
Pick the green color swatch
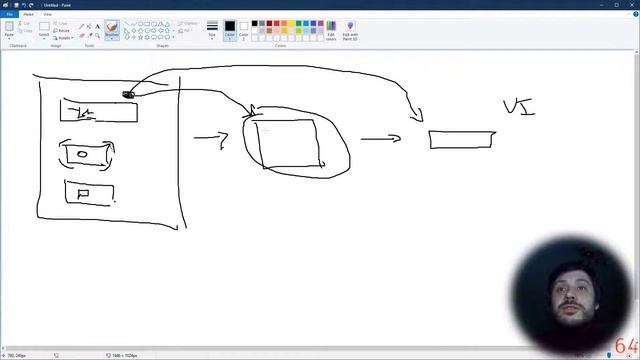coord(299,23)
